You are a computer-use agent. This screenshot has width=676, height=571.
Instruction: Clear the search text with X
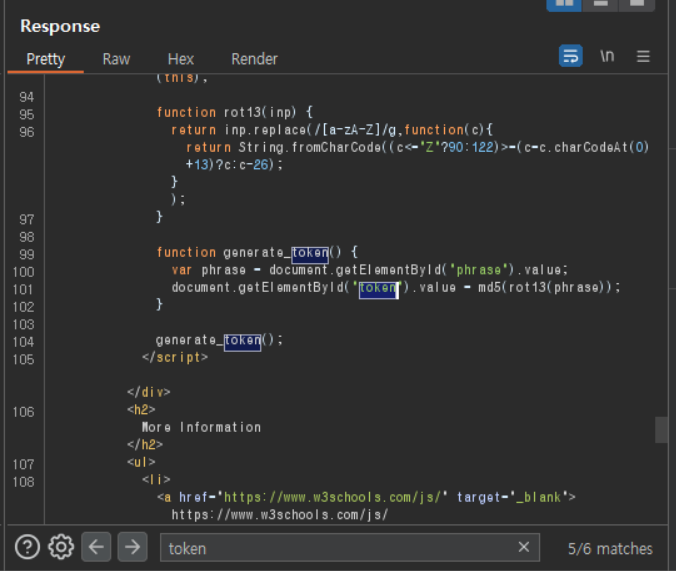(x=524, y=547)
